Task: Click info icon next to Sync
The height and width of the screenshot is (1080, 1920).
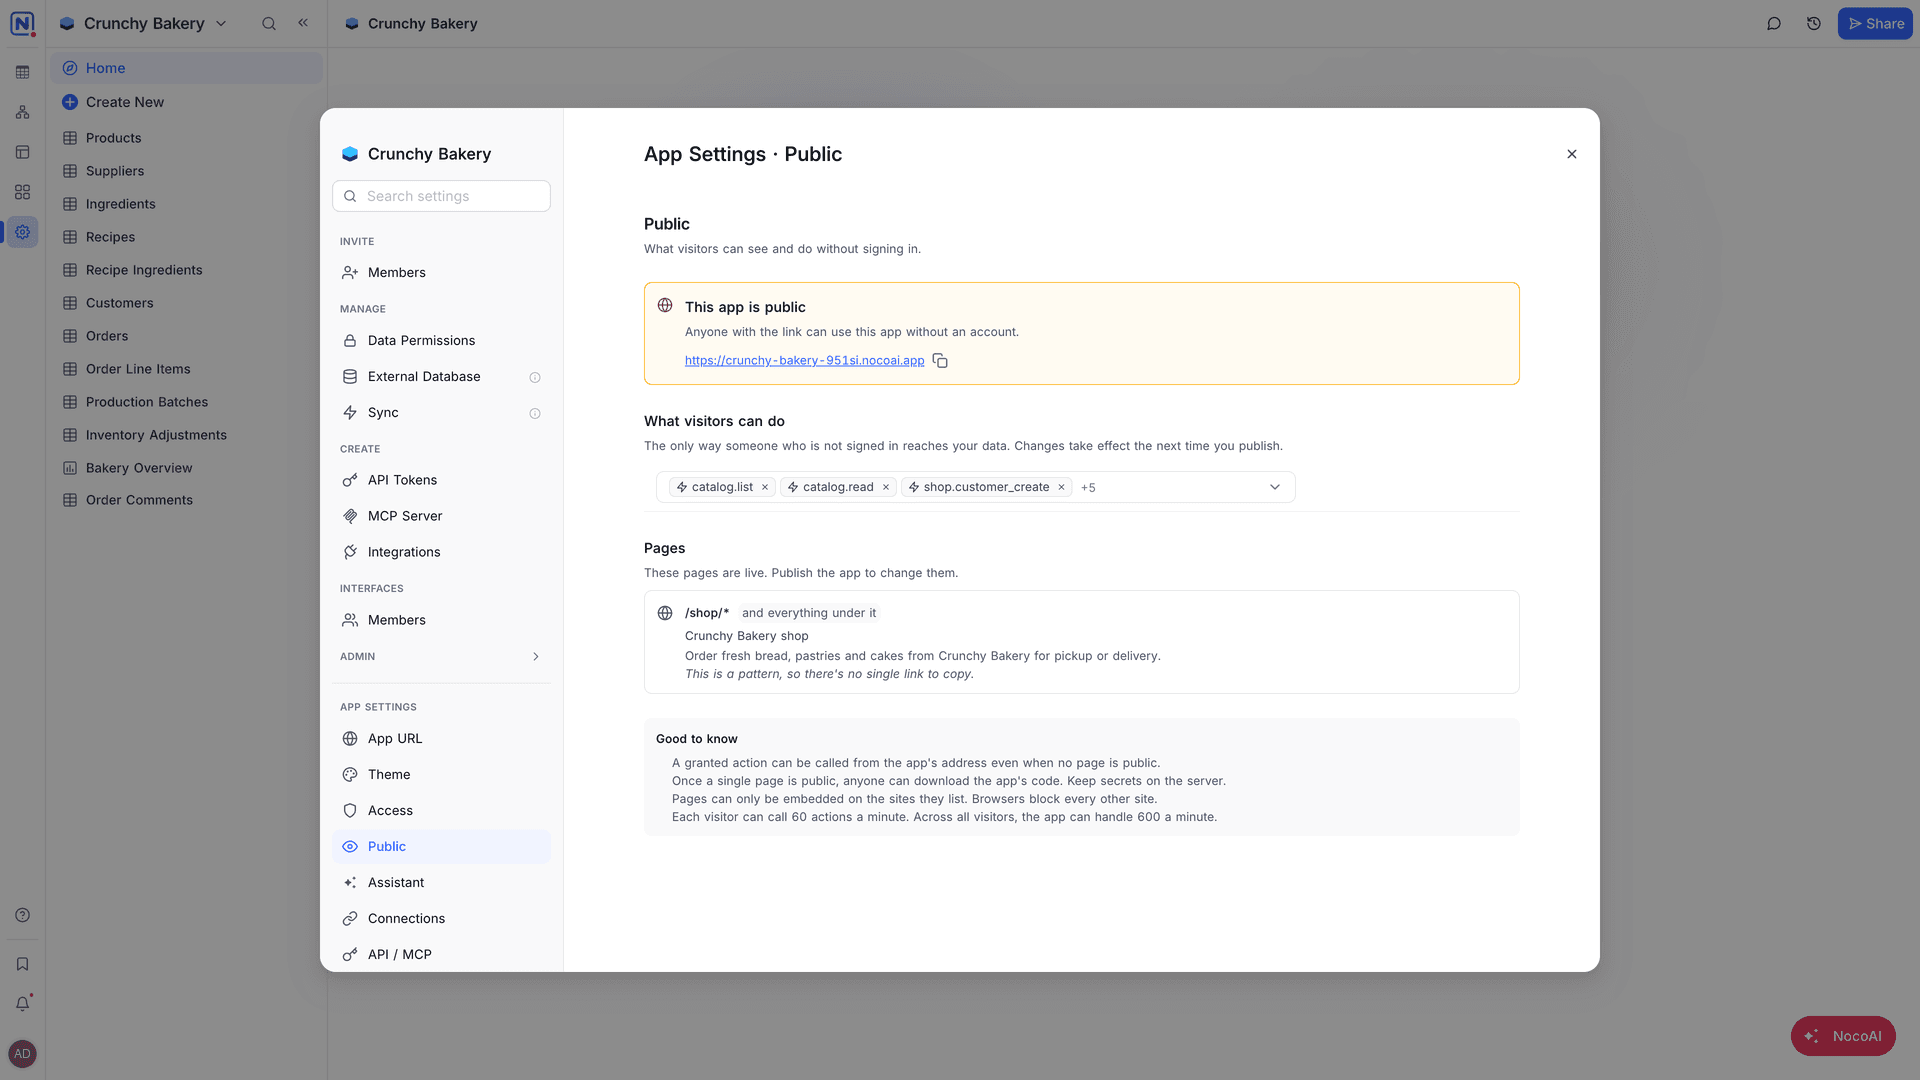Action: point(535,413)
